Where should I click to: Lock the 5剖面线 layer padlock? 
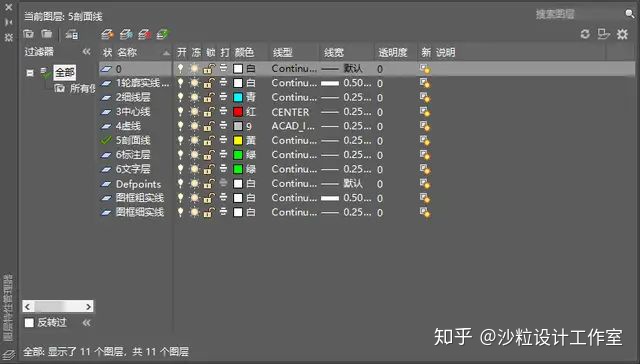(x=209, y=140)
